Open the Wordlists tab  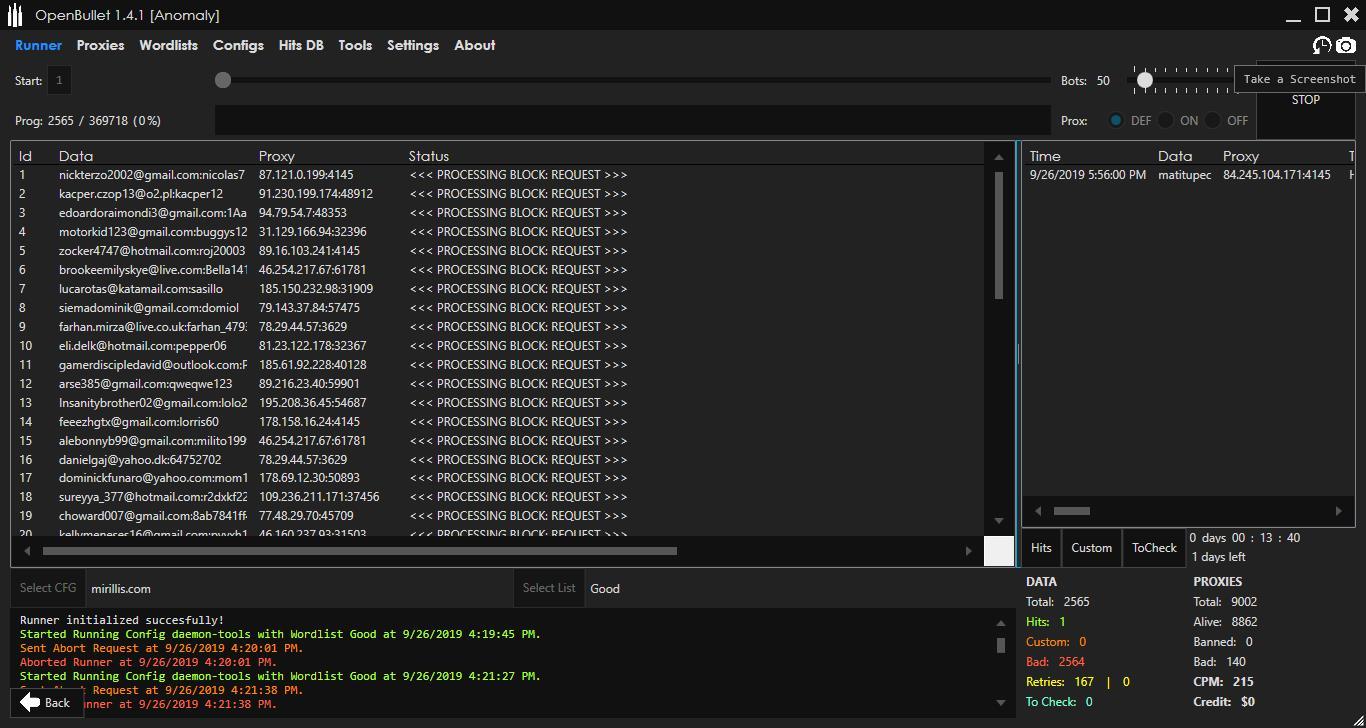[168, 45]
